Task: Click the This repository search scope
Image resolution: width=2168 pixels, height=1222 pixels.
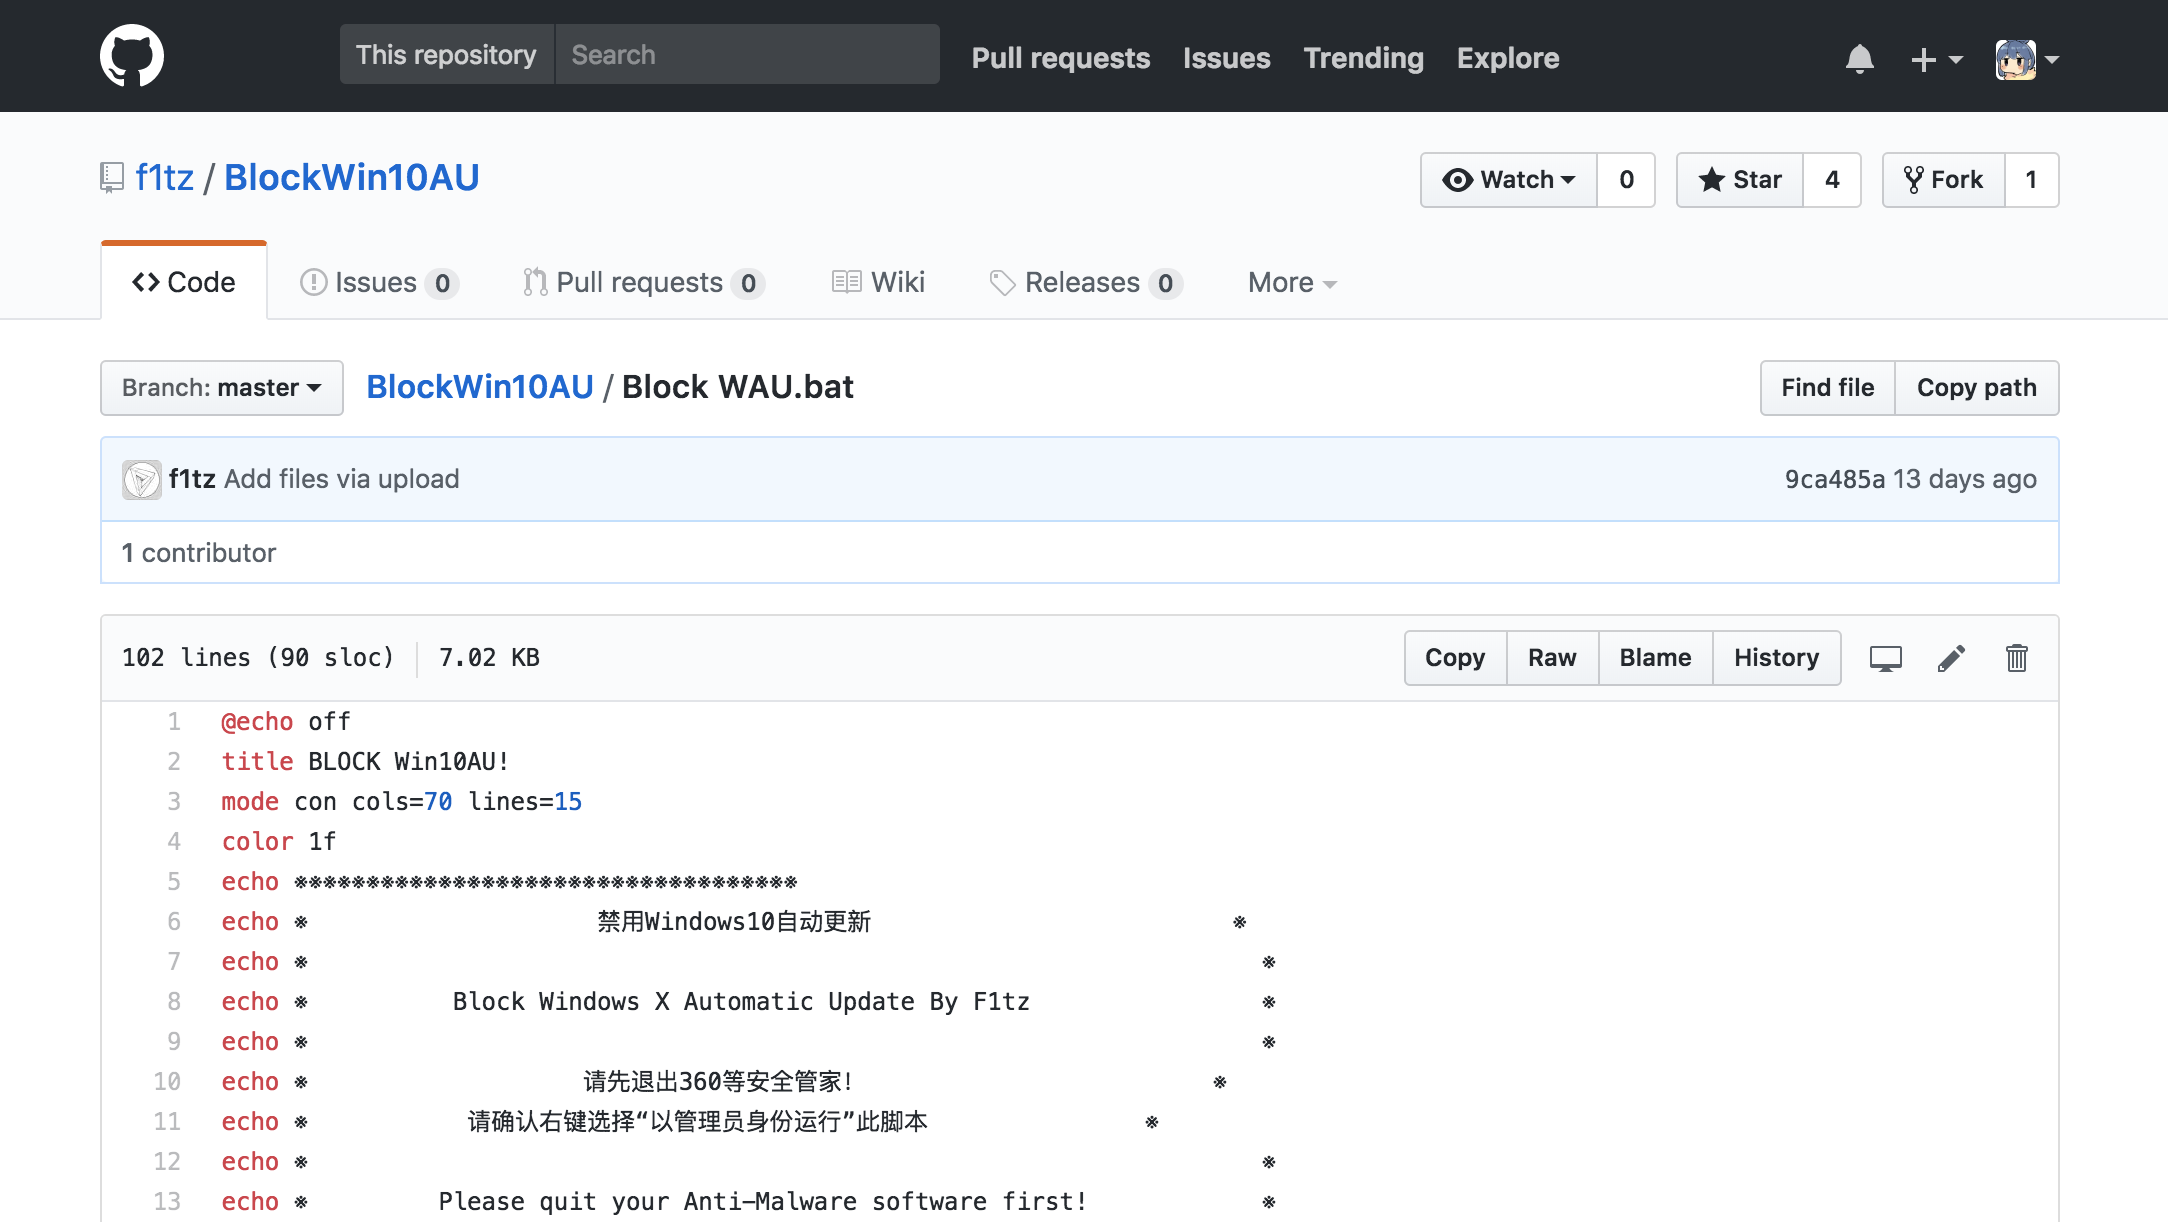Action: click(446, 54)
